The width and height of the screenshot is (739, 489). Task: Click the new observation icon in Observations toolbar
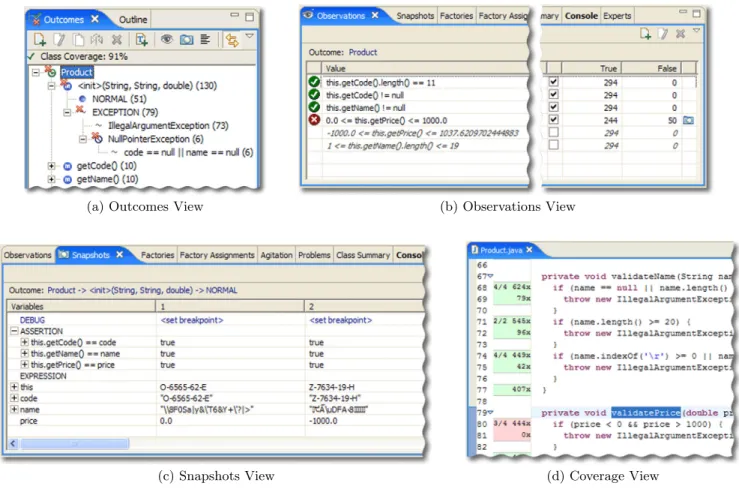[x=645, y=33]
